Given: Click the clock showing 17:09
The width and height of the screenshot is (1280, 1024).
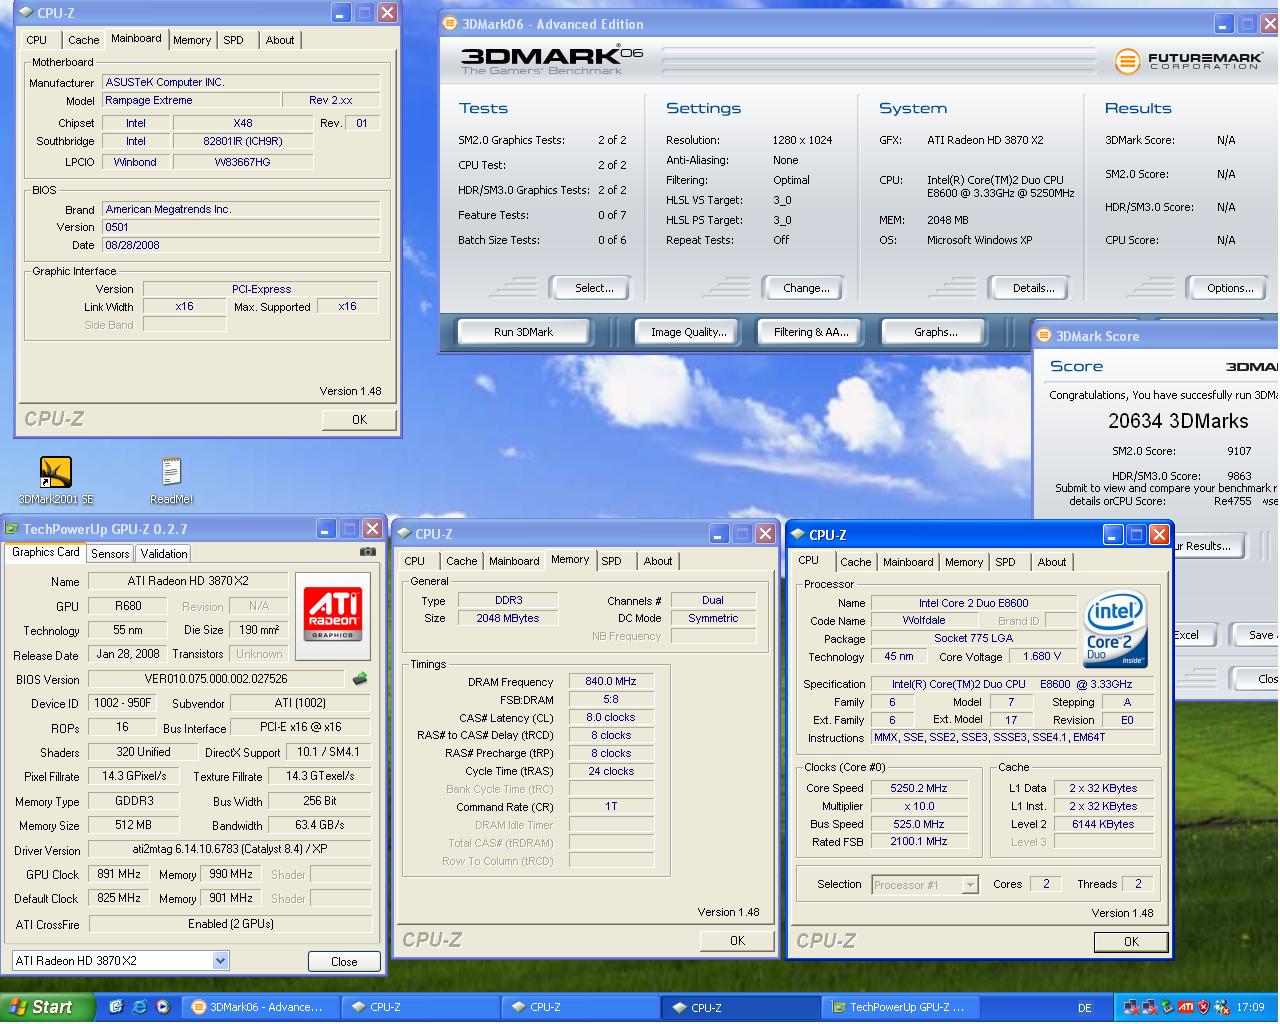Looking at the screenshot, I should click(1250, 1008).
